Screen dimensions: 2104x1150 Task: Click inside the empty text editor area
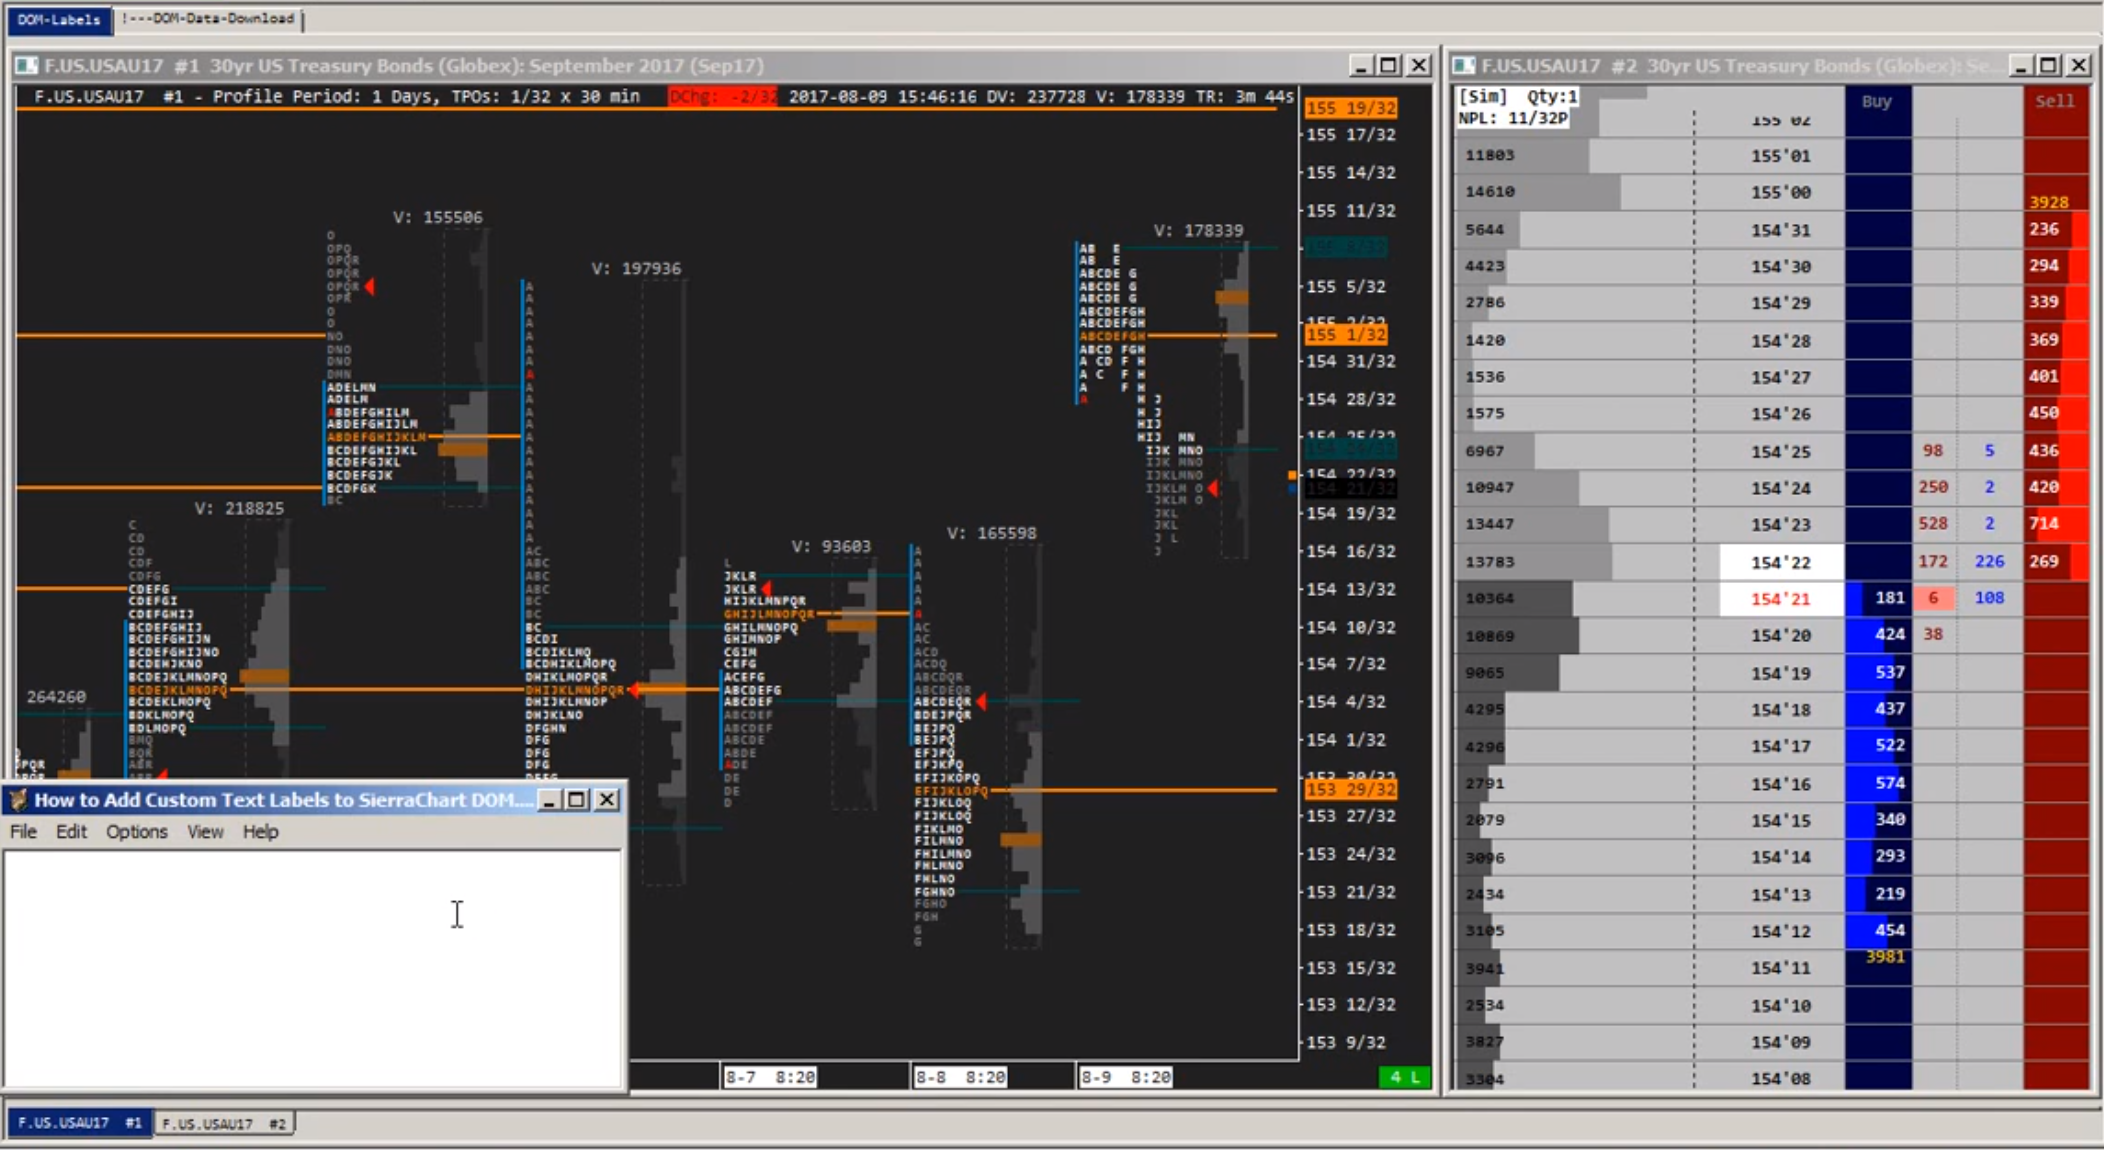coord(312,968)
